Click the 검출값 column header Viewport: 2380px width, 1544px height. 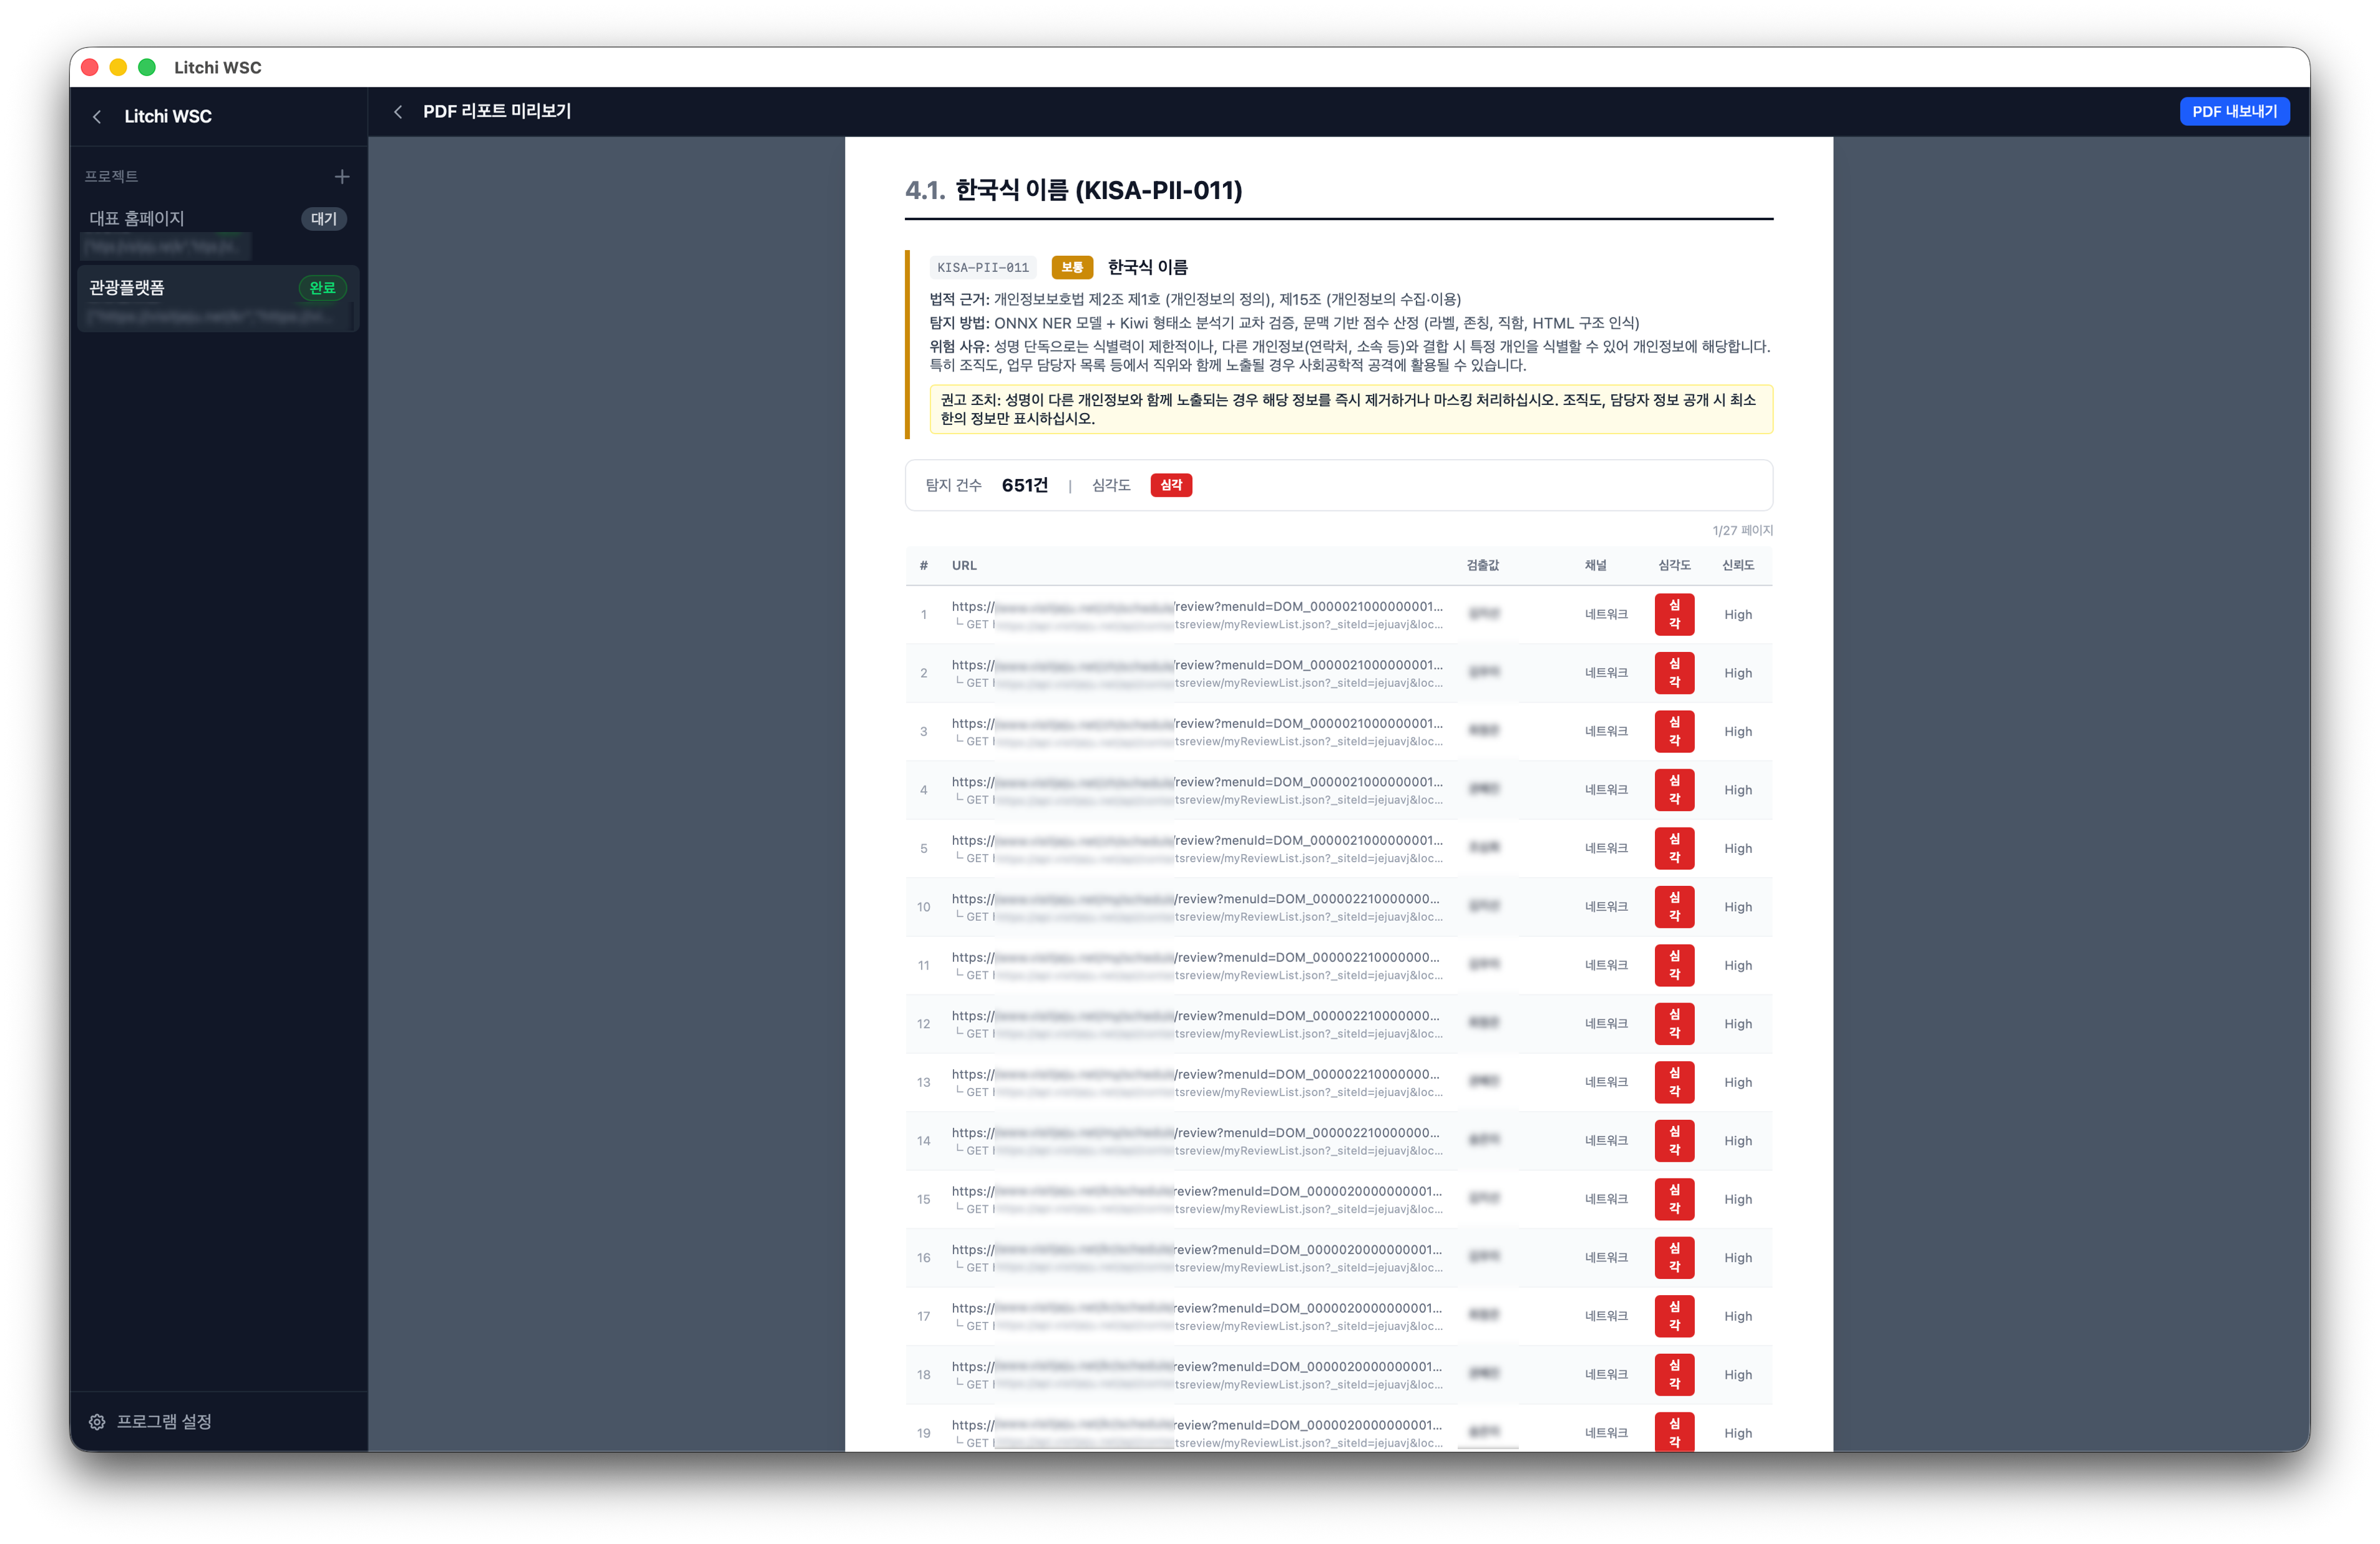[x=1482, y=565]
